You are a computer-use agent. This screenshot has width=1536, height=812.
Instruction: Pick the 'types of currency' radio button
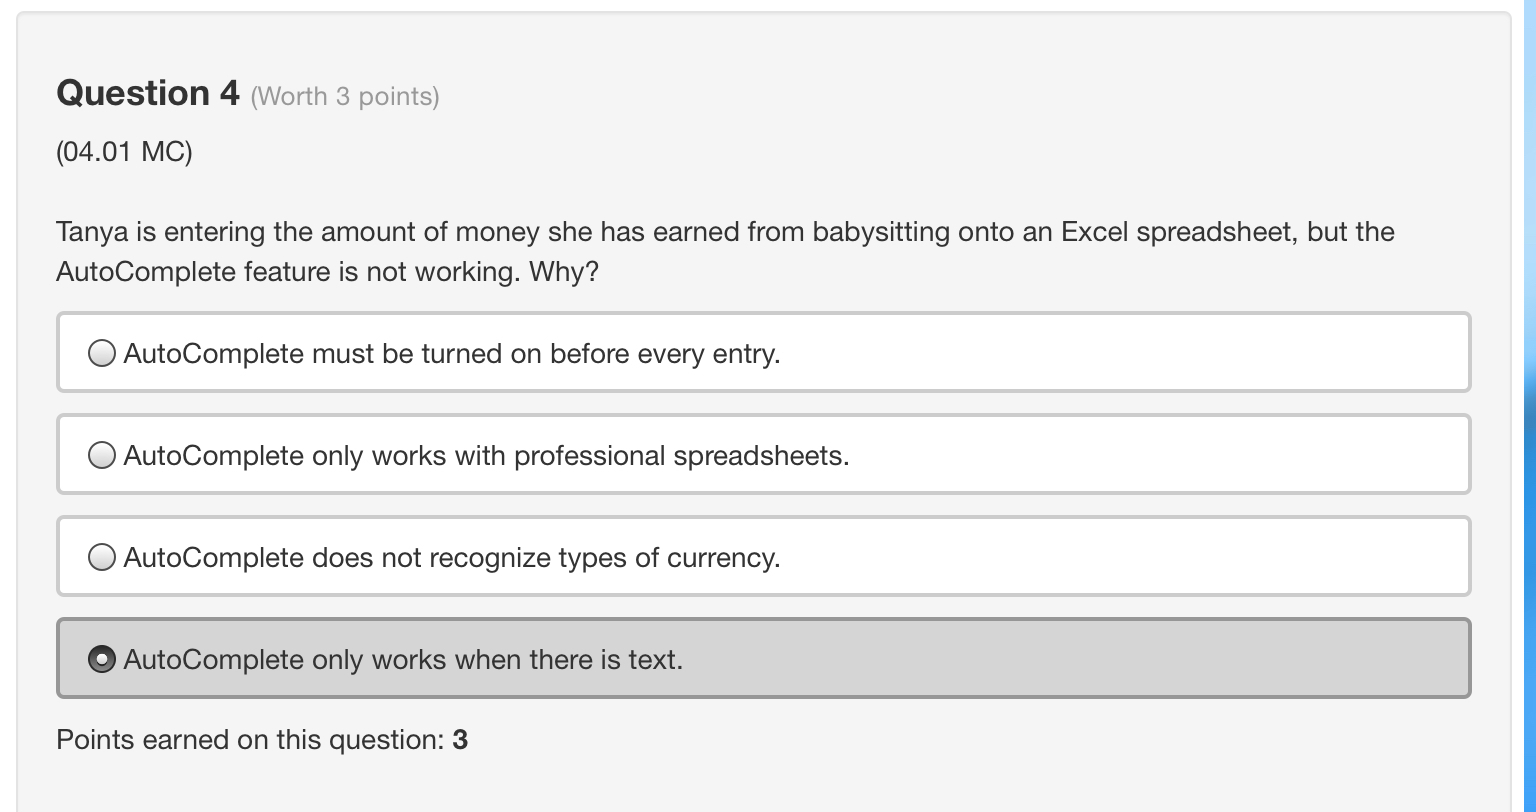coord(102,557)
